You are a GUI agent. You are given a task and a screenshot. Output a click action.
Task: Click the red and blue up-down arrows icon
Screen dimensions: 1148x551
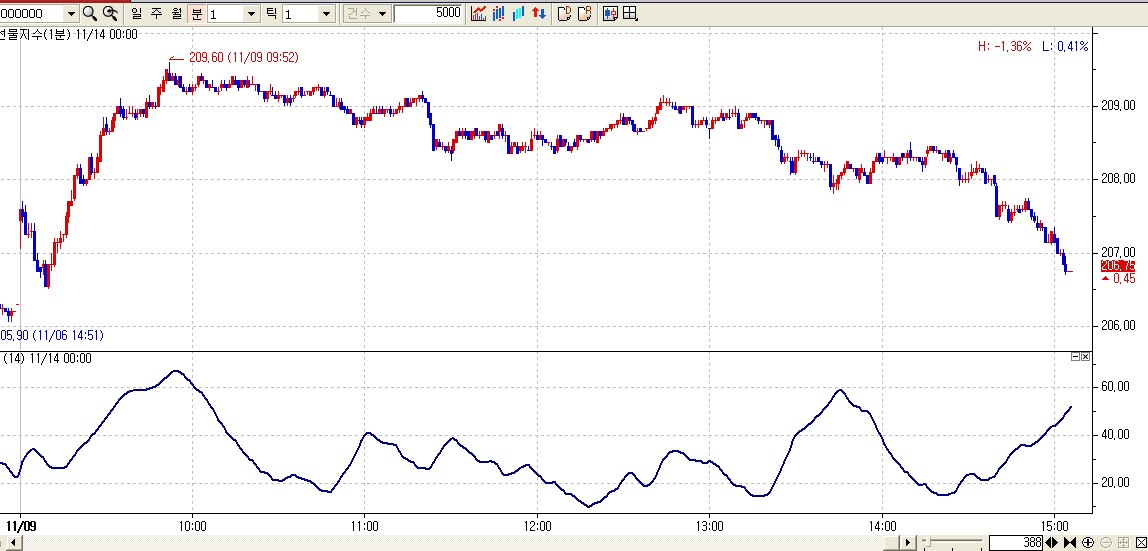[x=538, y=13]
